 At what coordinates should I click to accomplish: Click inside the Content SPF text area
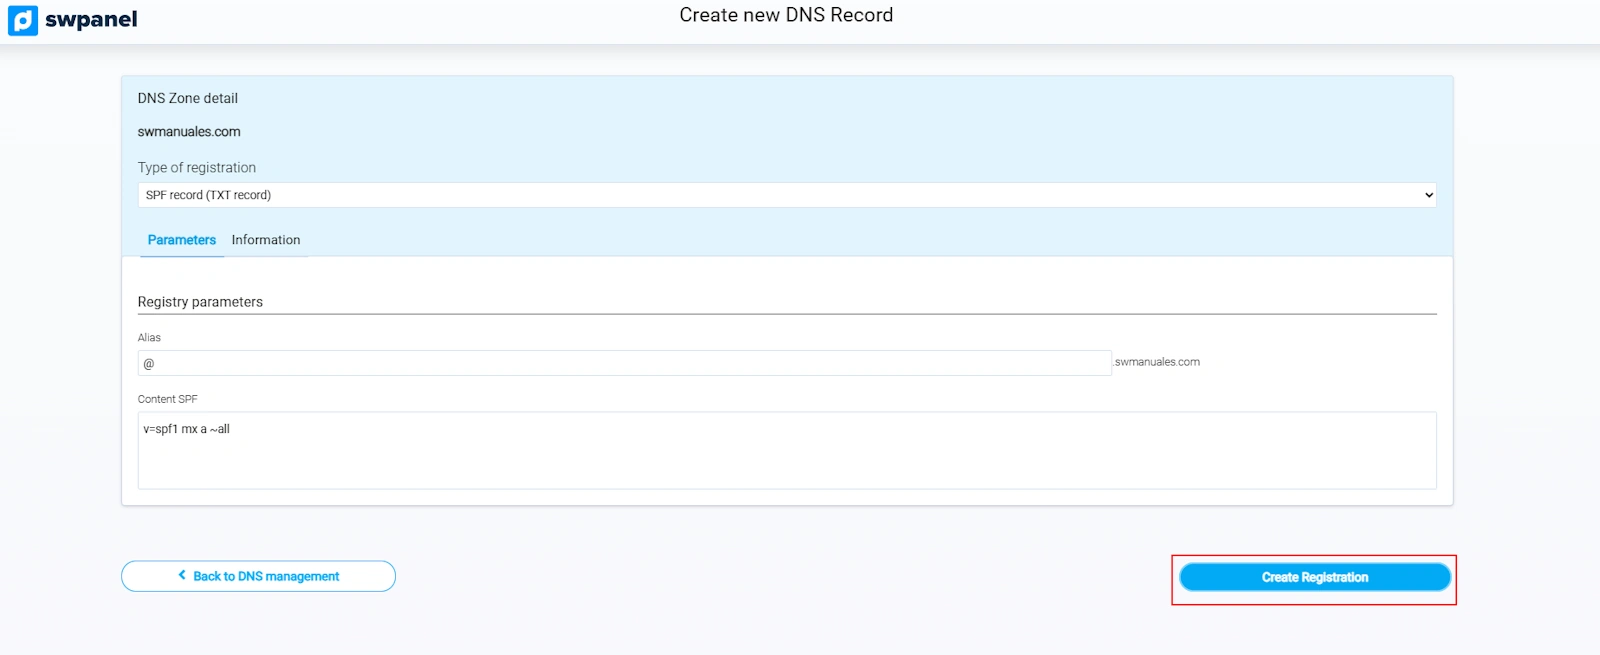786,457
